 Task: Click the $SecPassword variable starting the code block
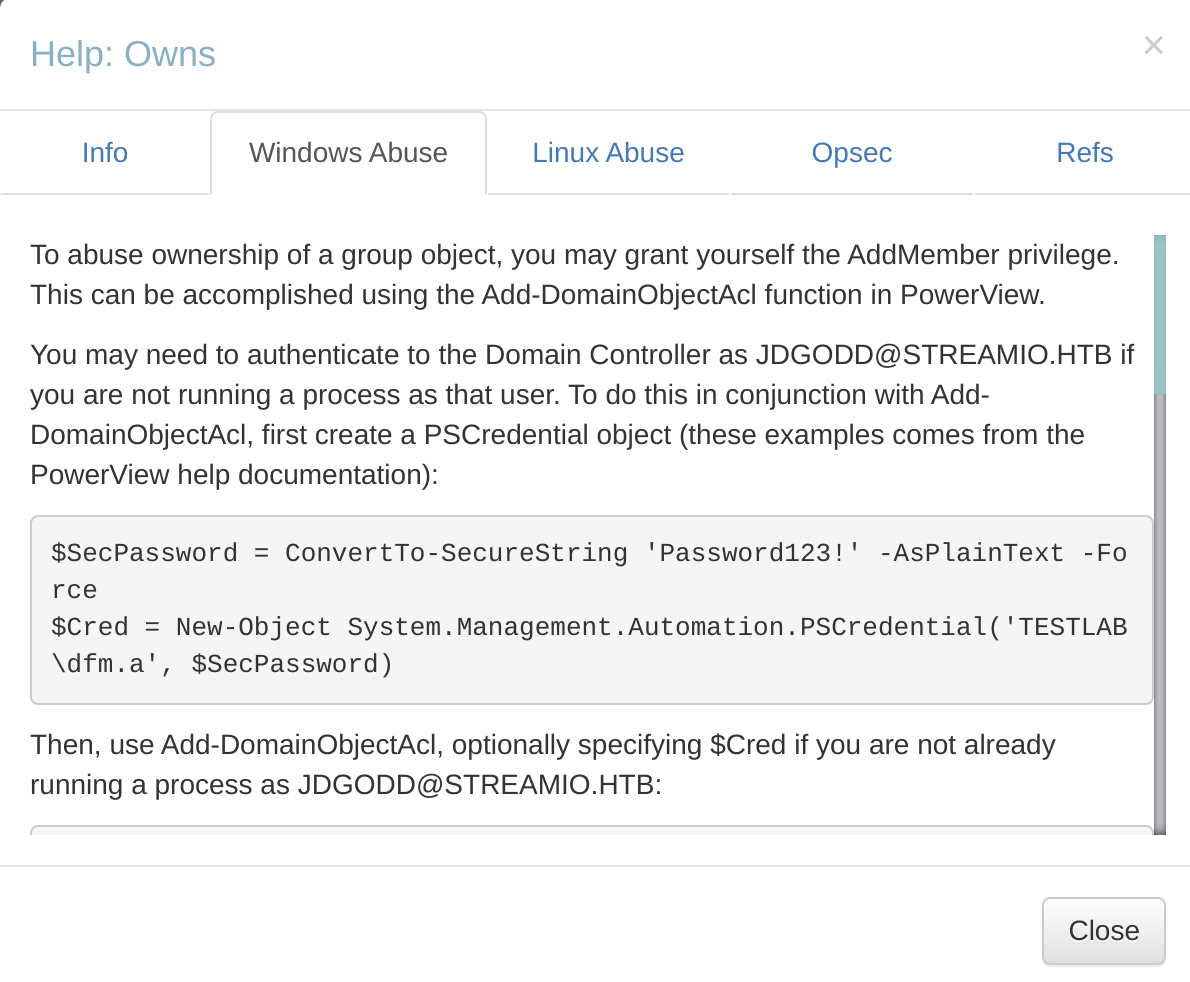(144, 553)
